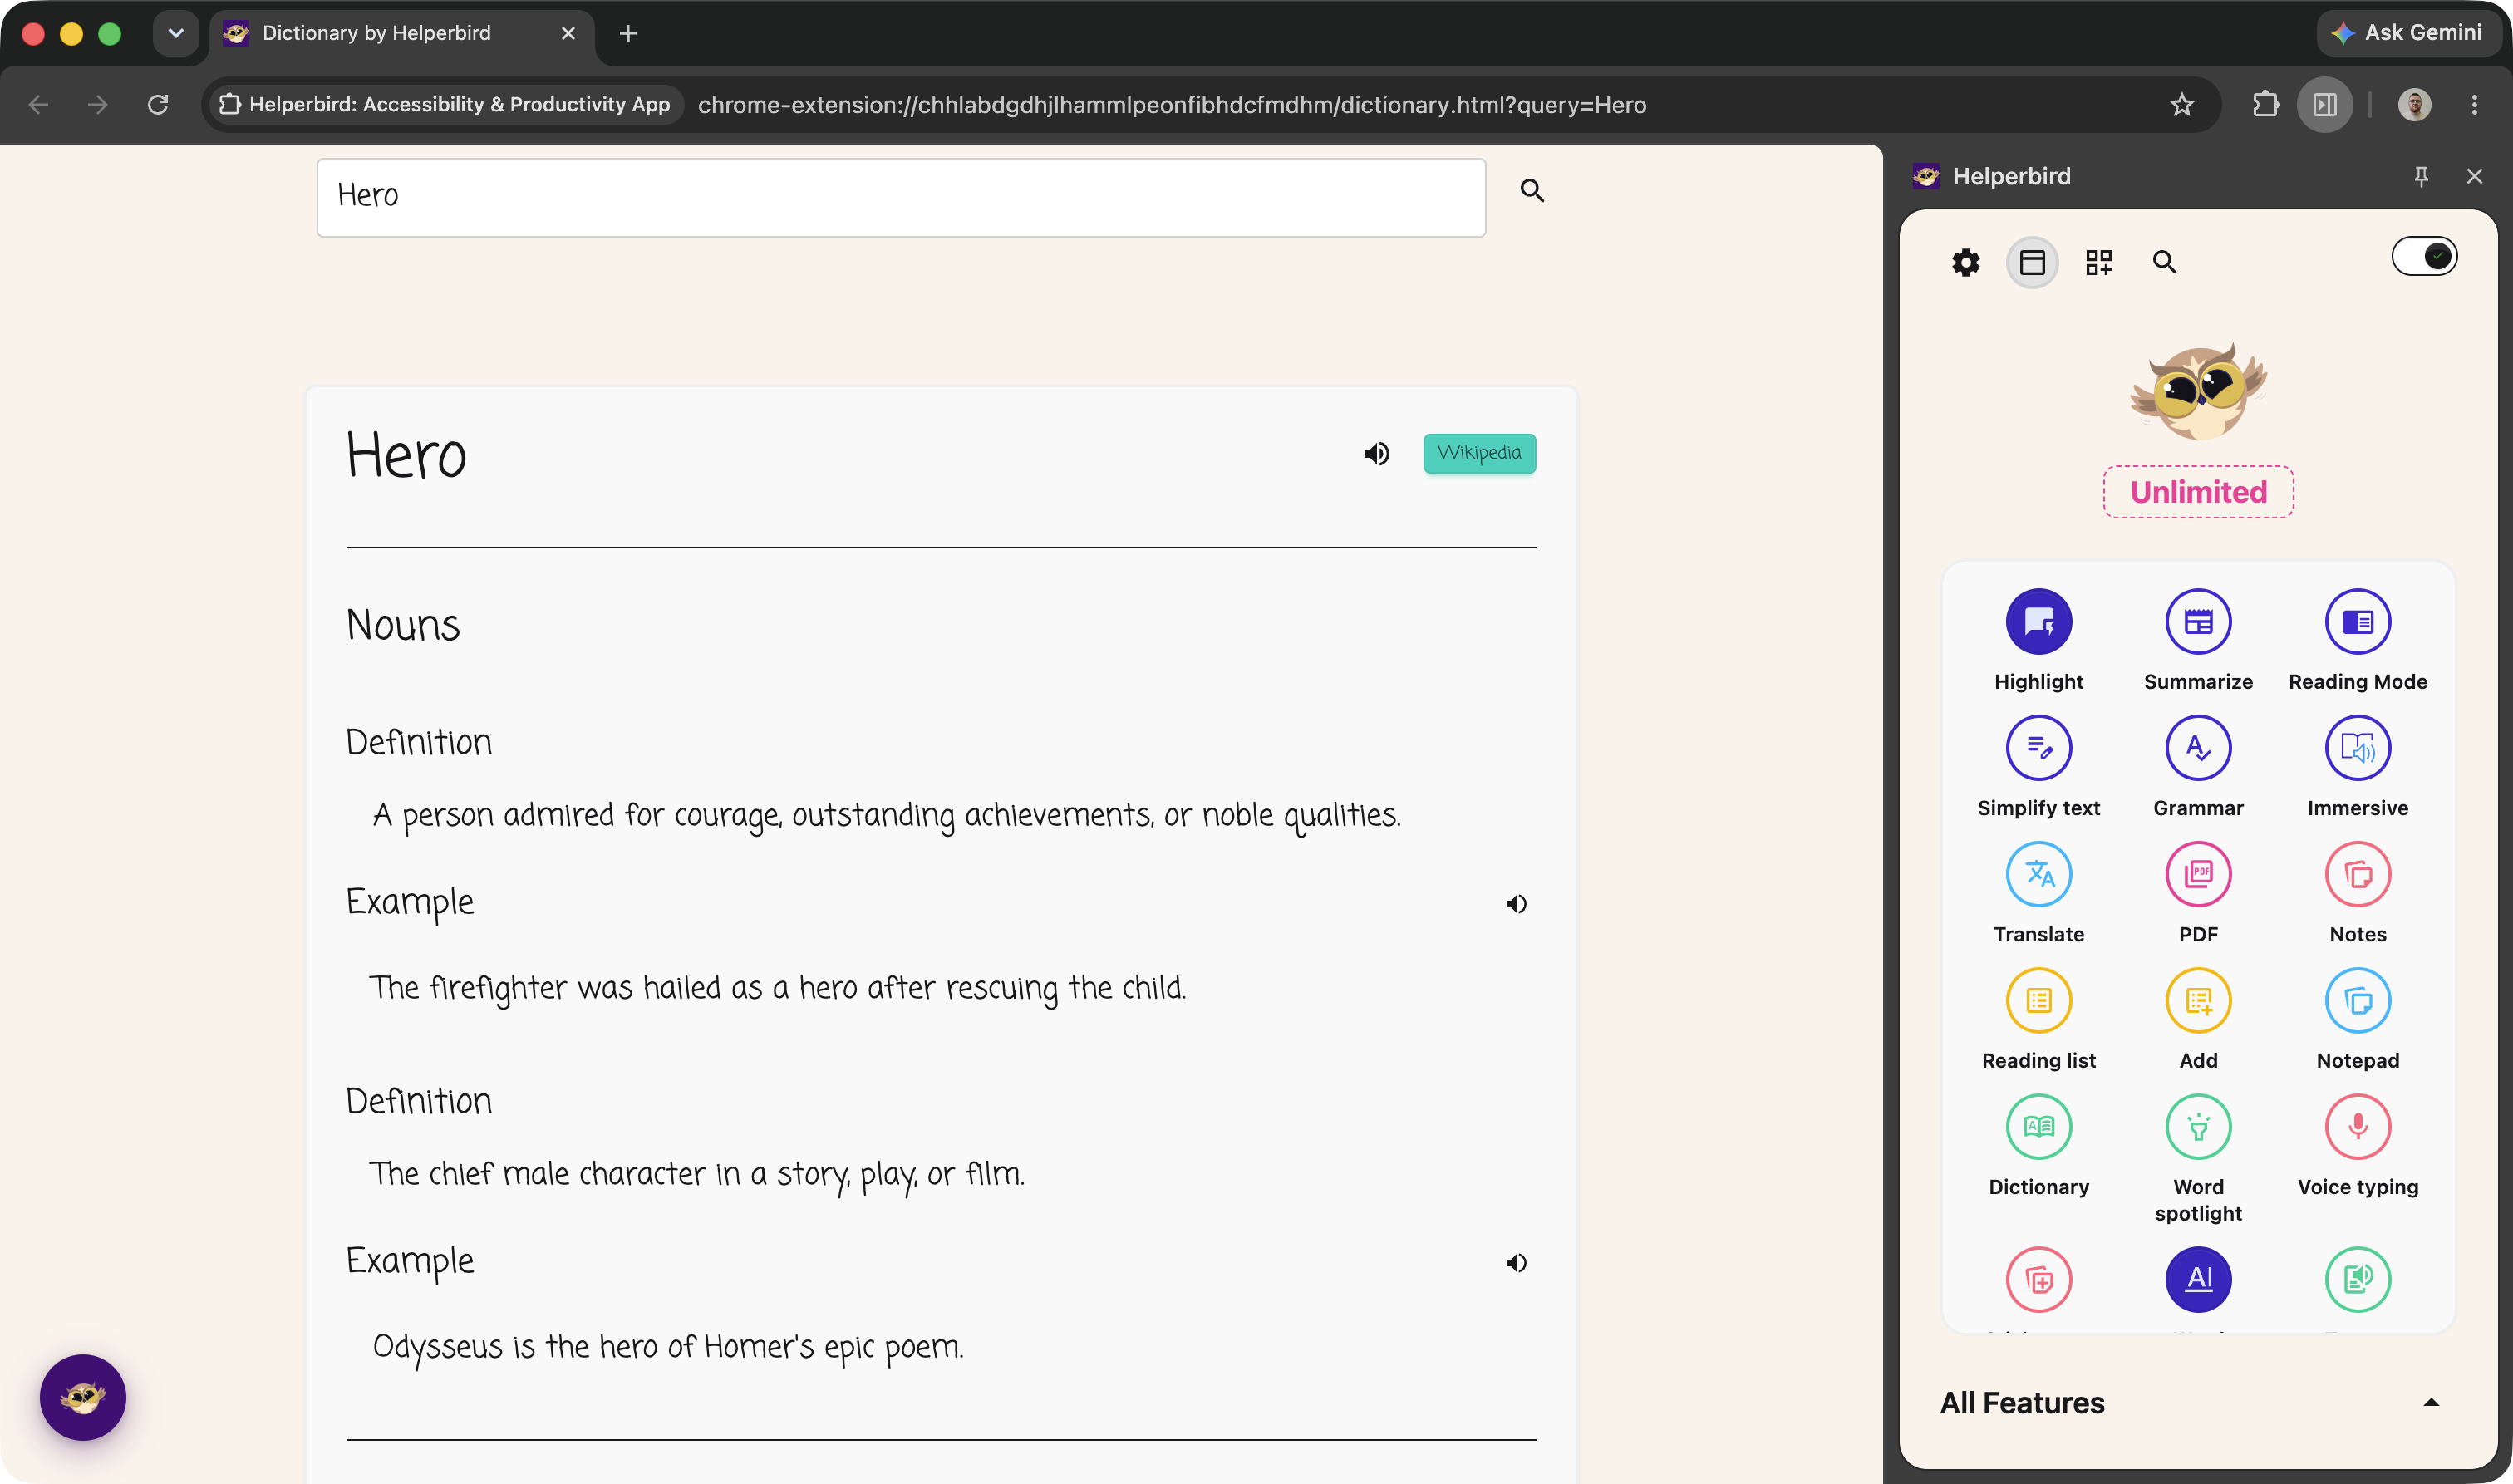Click the text "The chief male character in a story"
2513x1484 pixels.
pos(697,1174)
